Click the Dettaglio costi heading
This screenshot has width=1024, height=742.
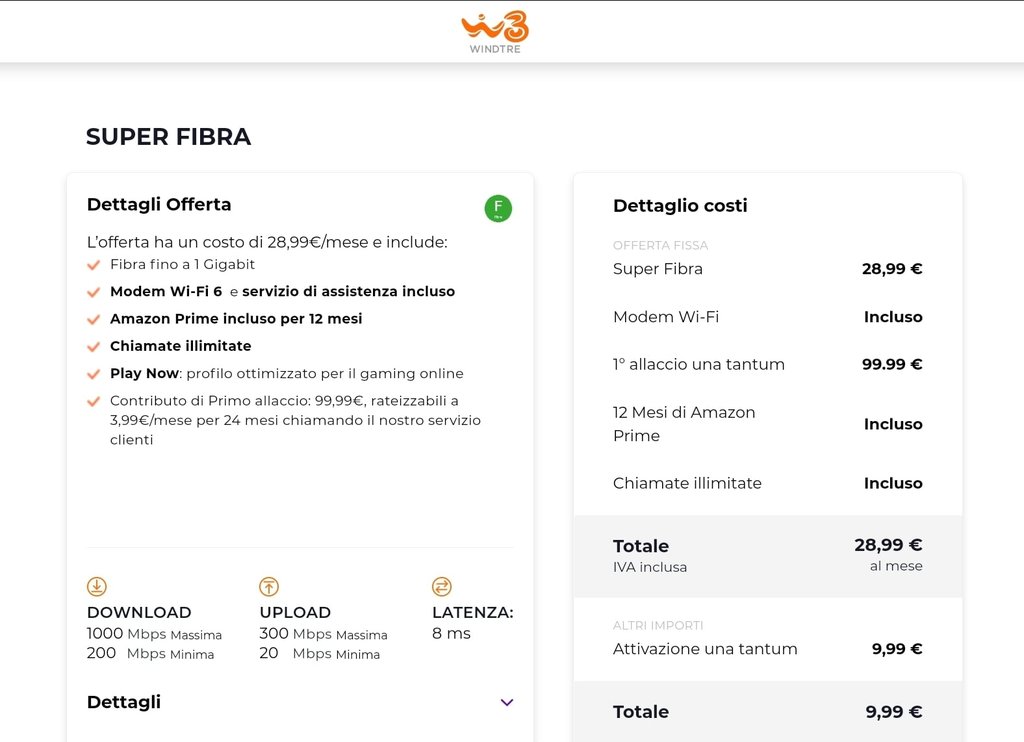tap(680, 206)
